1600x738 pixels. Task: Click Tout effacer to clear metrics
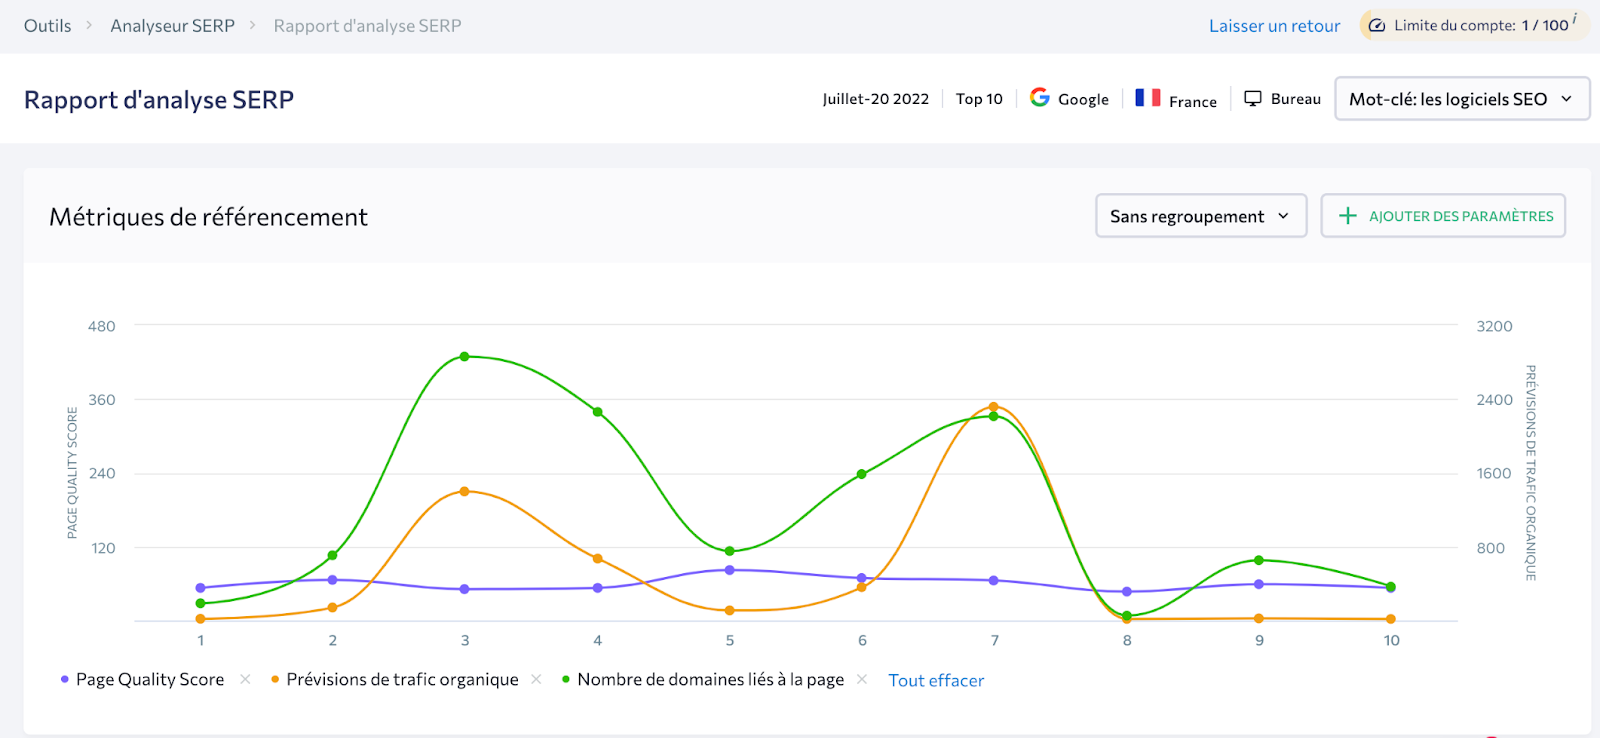click(936, 680)
